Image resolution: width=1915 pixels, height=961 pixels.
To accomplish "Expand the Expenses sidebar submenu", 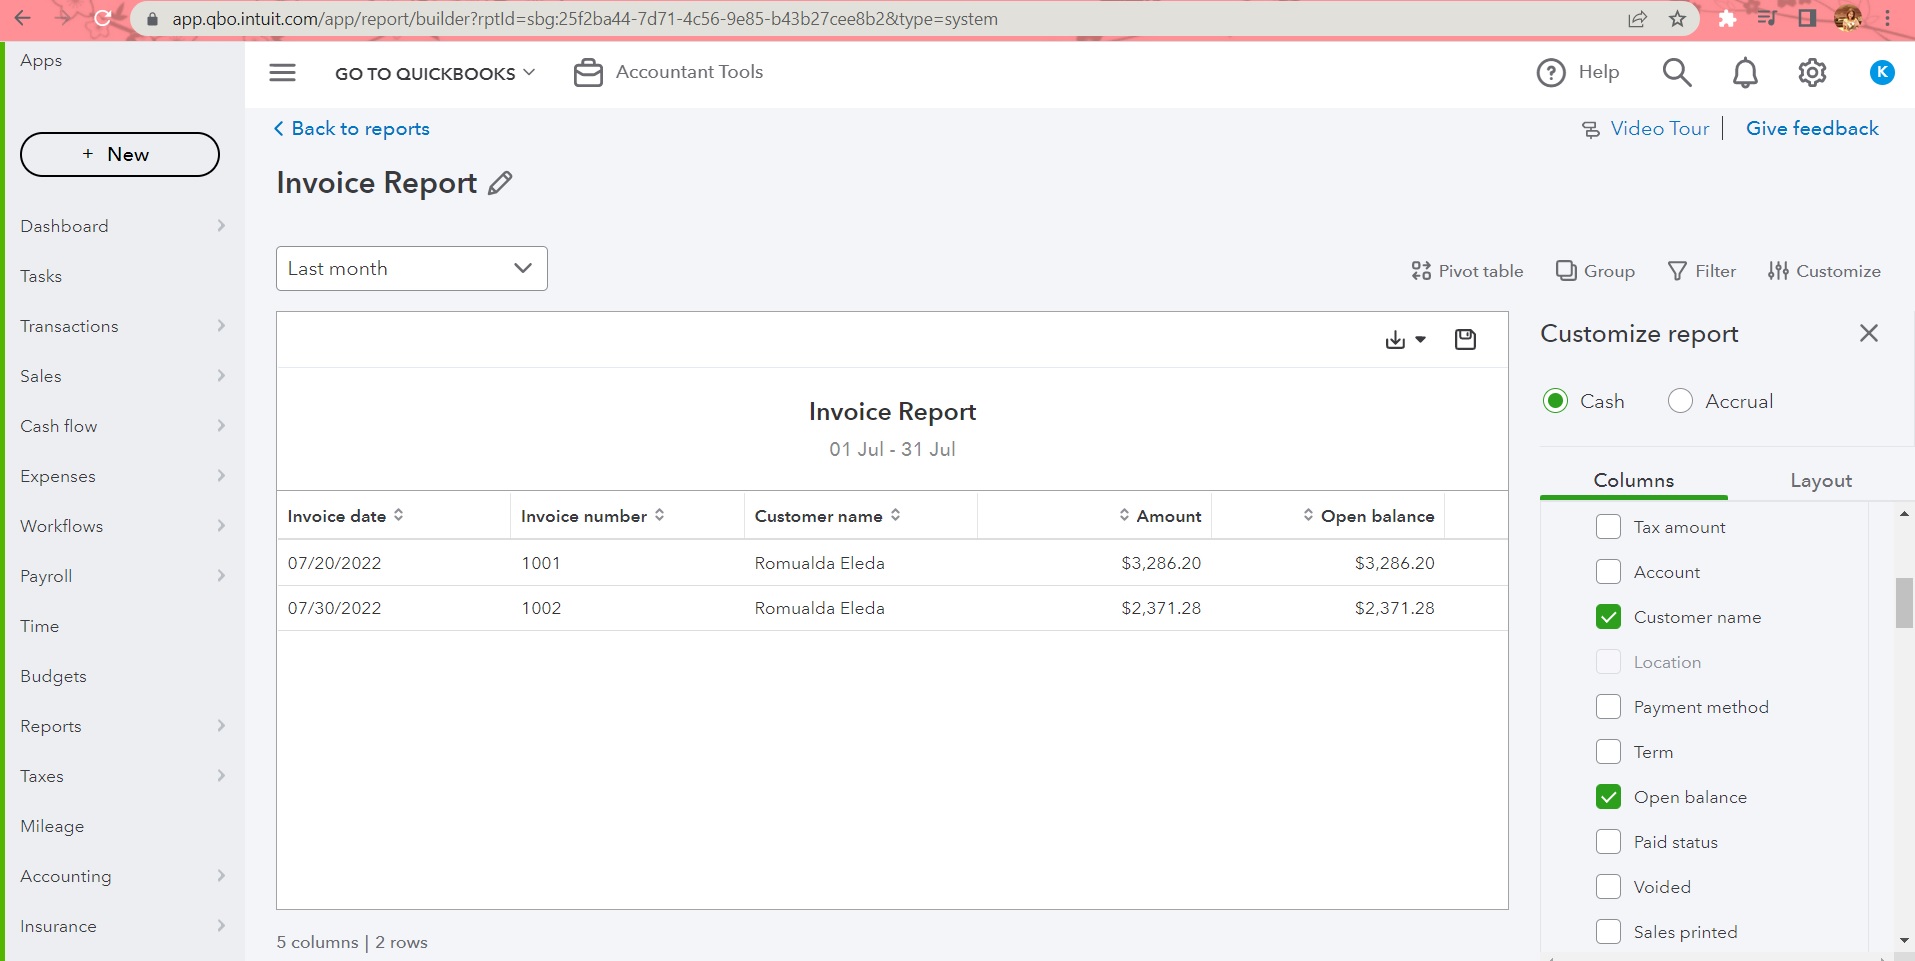I will click(x=221, y=476).
